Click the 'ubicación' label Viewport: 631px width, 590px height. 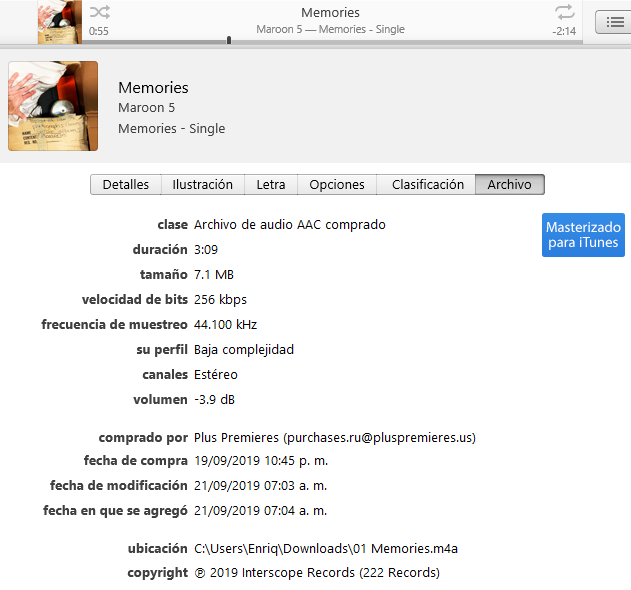[x=158, y=549]
